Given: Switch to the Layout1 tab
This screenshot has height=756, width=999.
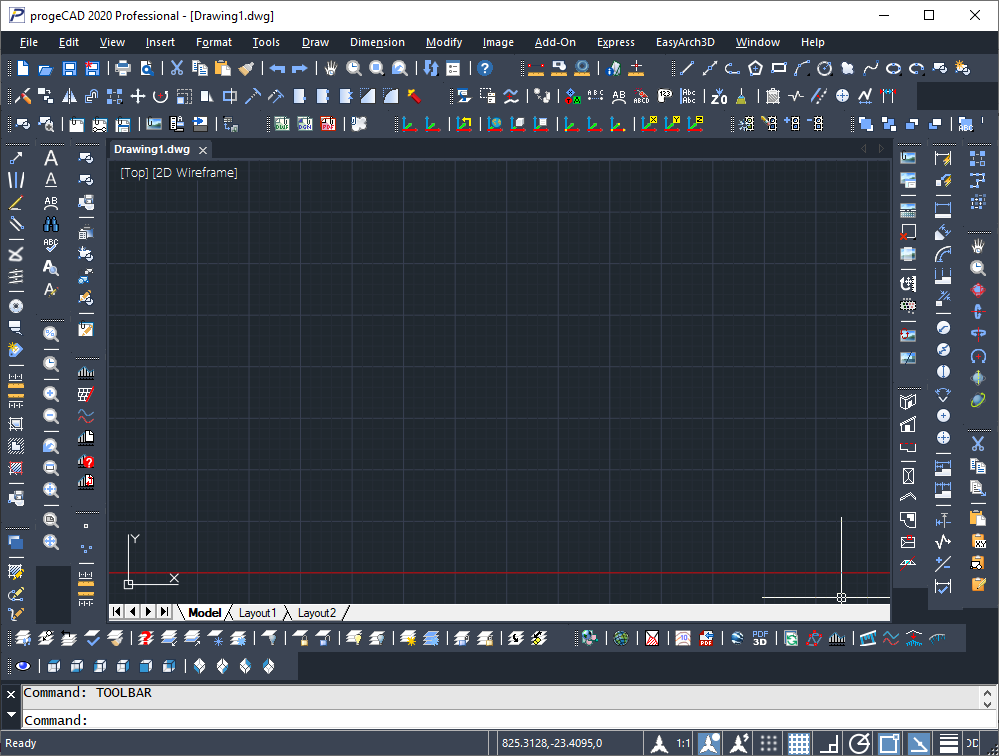Looking at the screenshot, I should (x=257, y=612).
